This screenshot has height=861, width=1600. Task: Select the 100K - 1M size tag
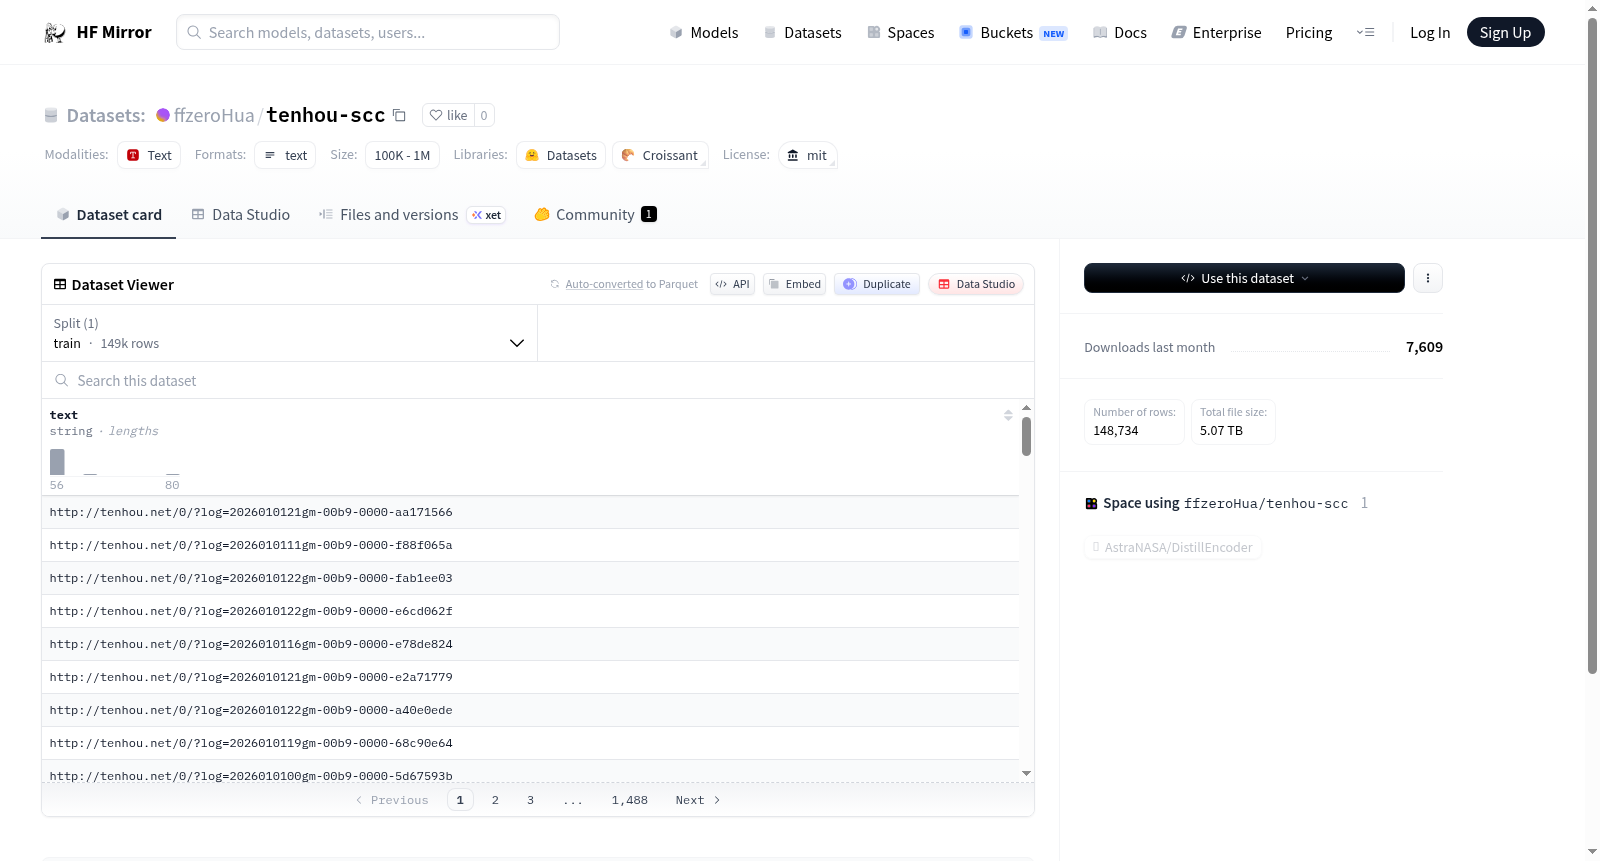[x=402, y=155]
